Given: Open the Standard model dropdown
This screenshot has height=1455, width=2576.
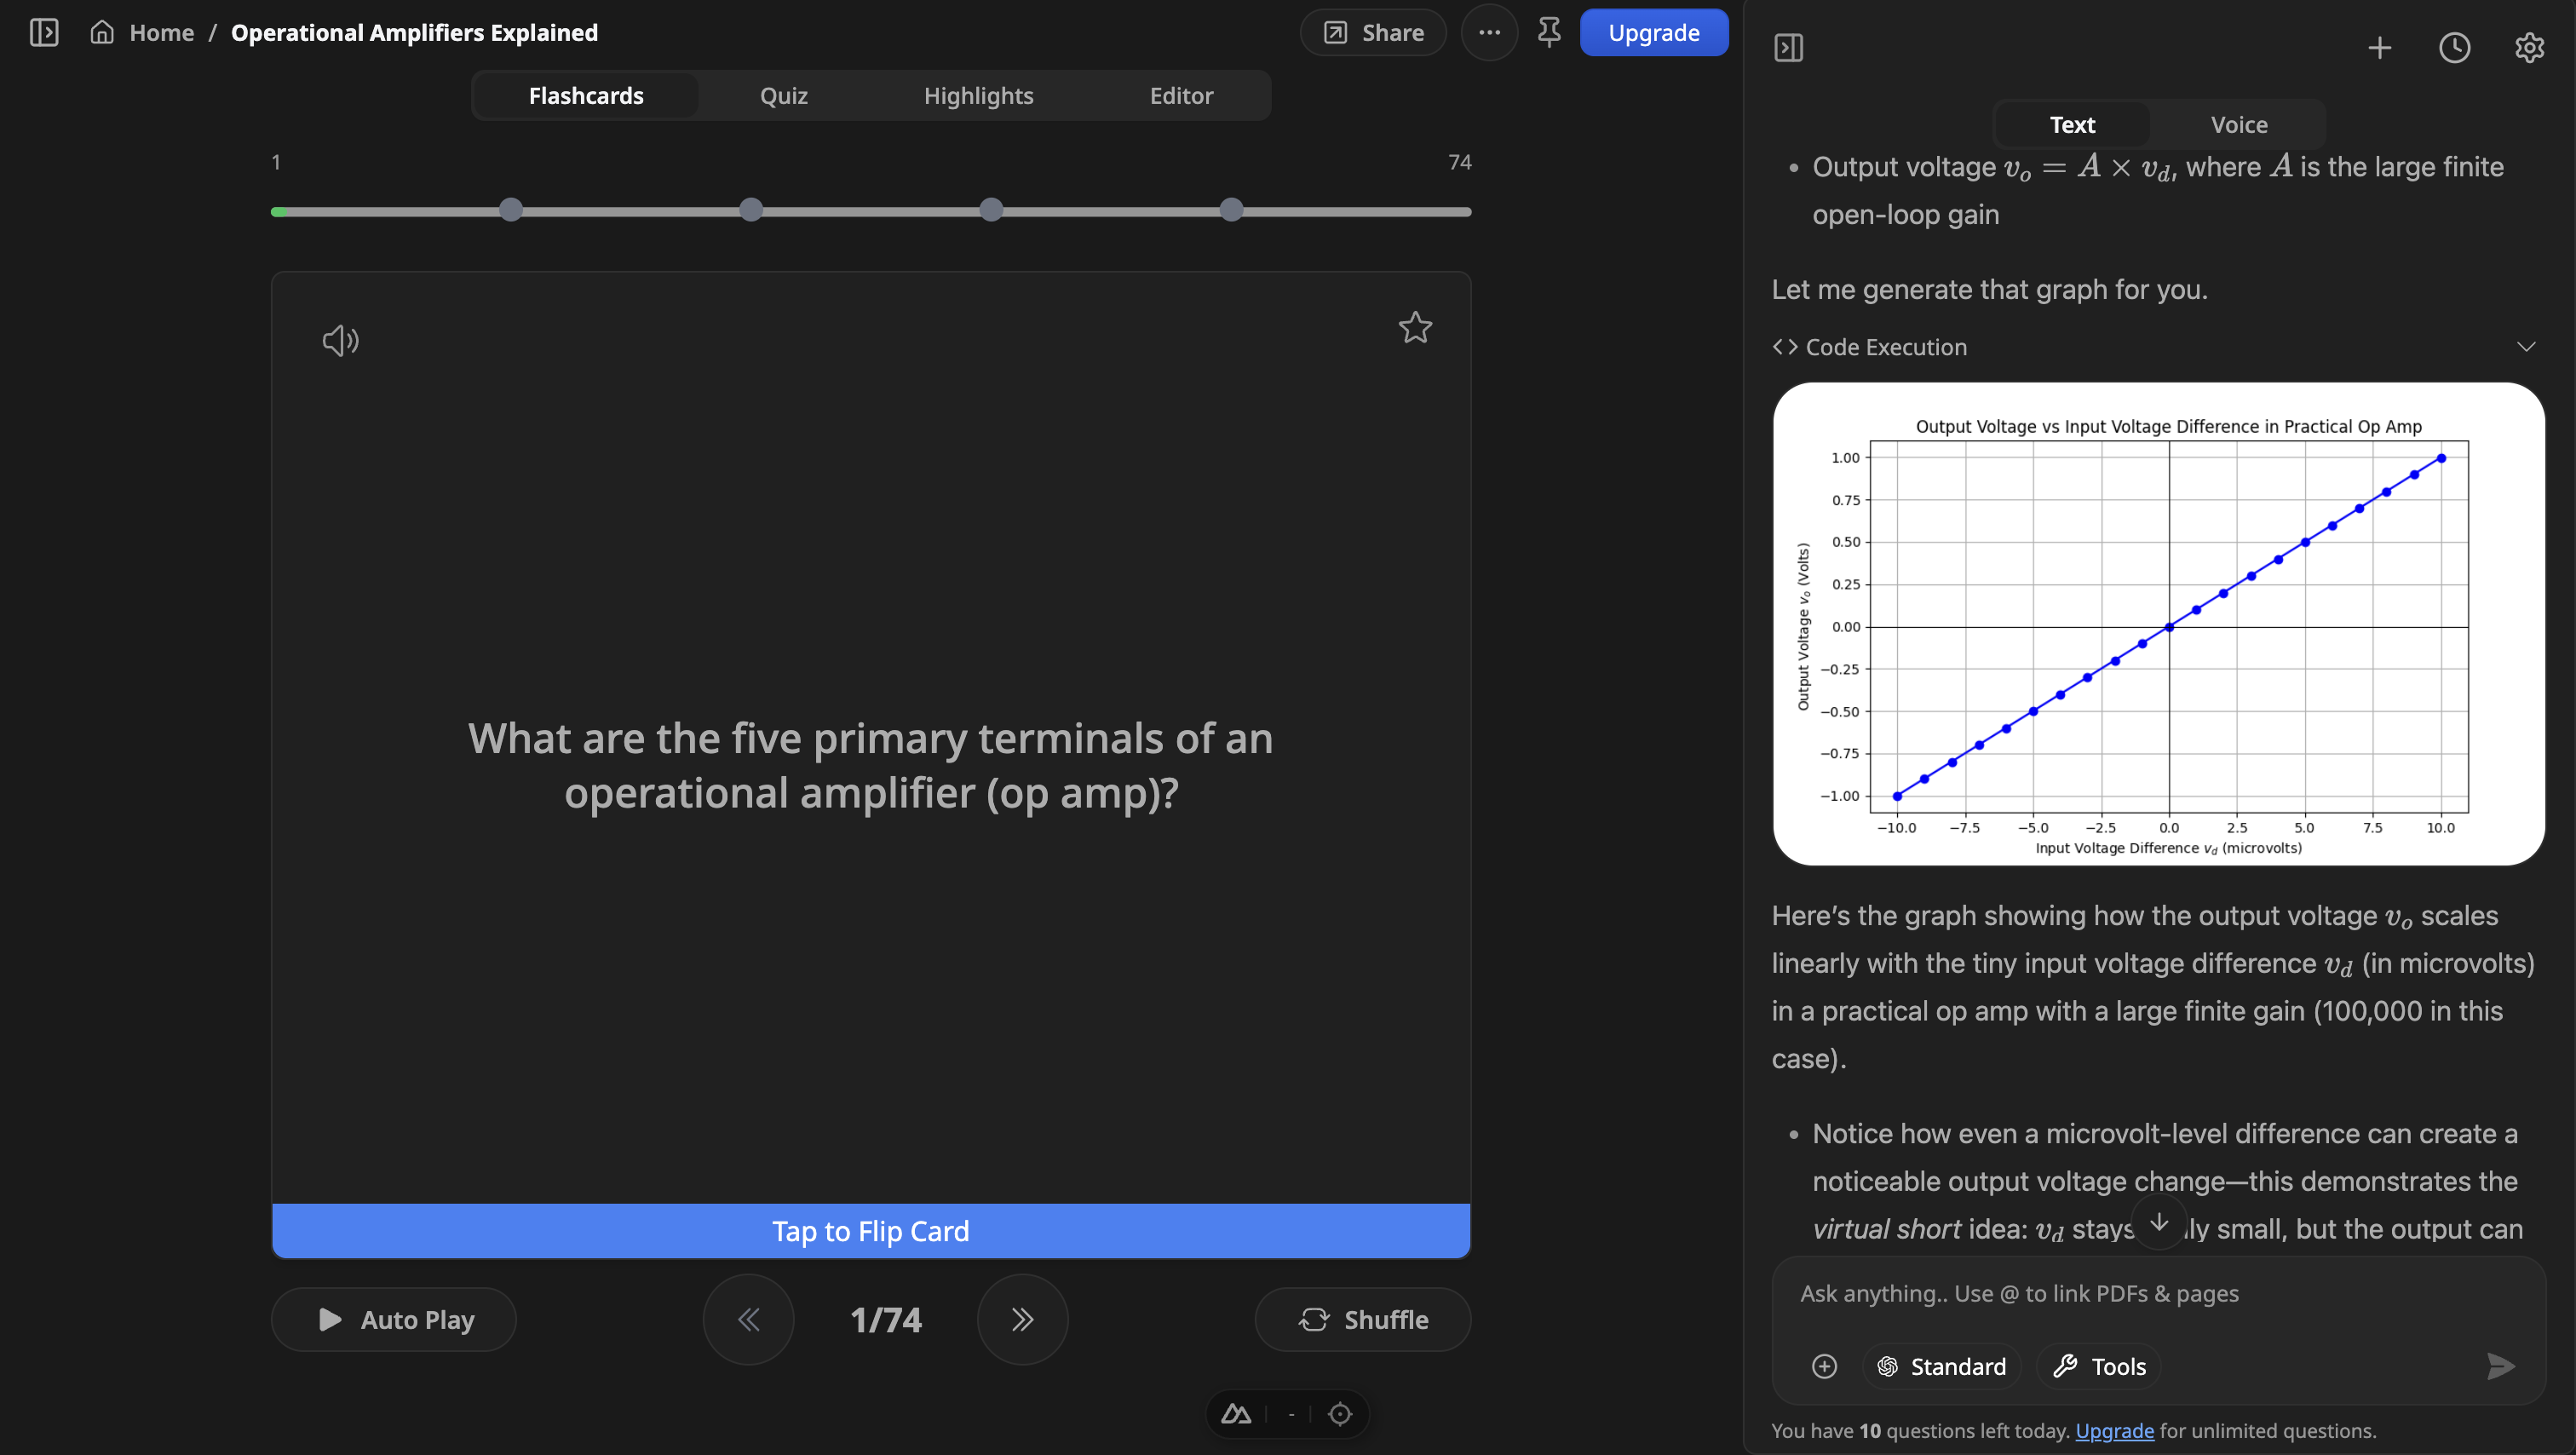Looking at the screenshot, I should (x=1942, y=1366).
